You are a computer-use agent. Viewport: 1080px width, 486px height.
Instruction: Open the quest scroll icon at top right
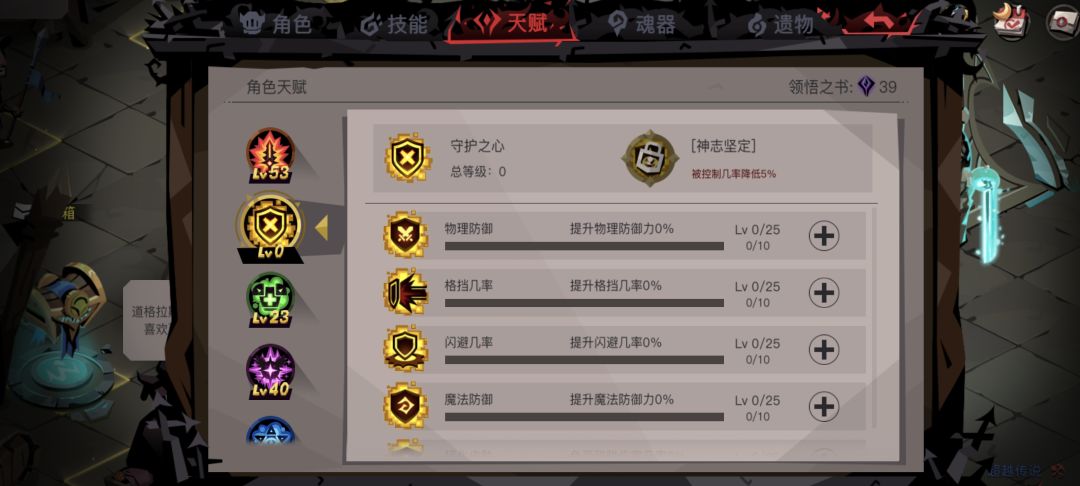pos(1012,21)
